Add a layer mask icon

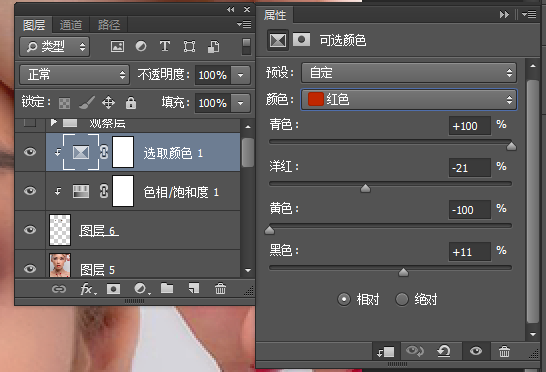pos(114,289)
